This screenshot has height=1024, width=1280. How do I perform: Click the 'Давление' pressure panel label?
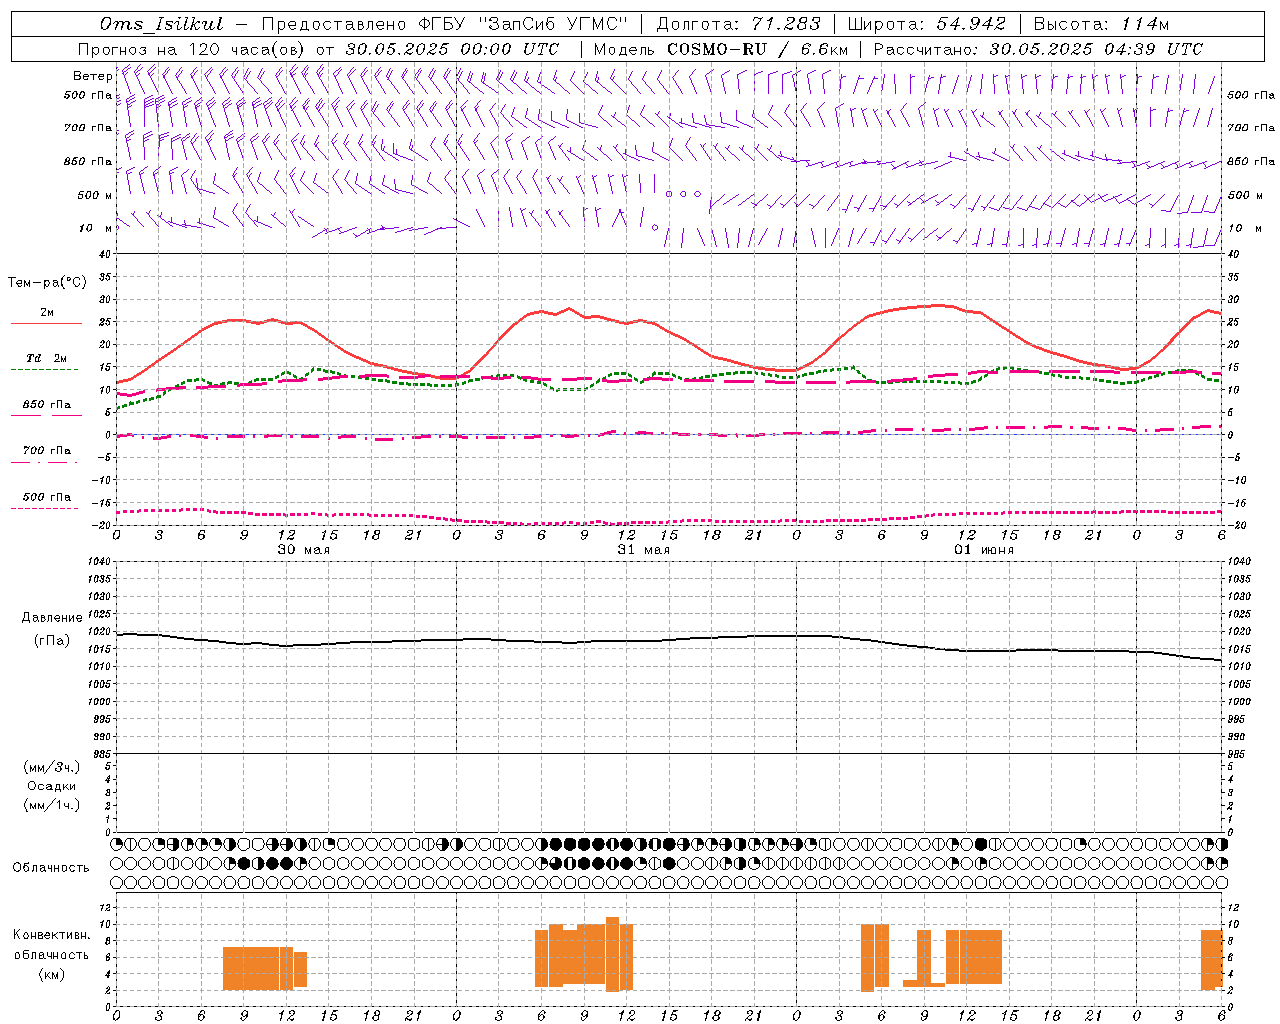52,618
